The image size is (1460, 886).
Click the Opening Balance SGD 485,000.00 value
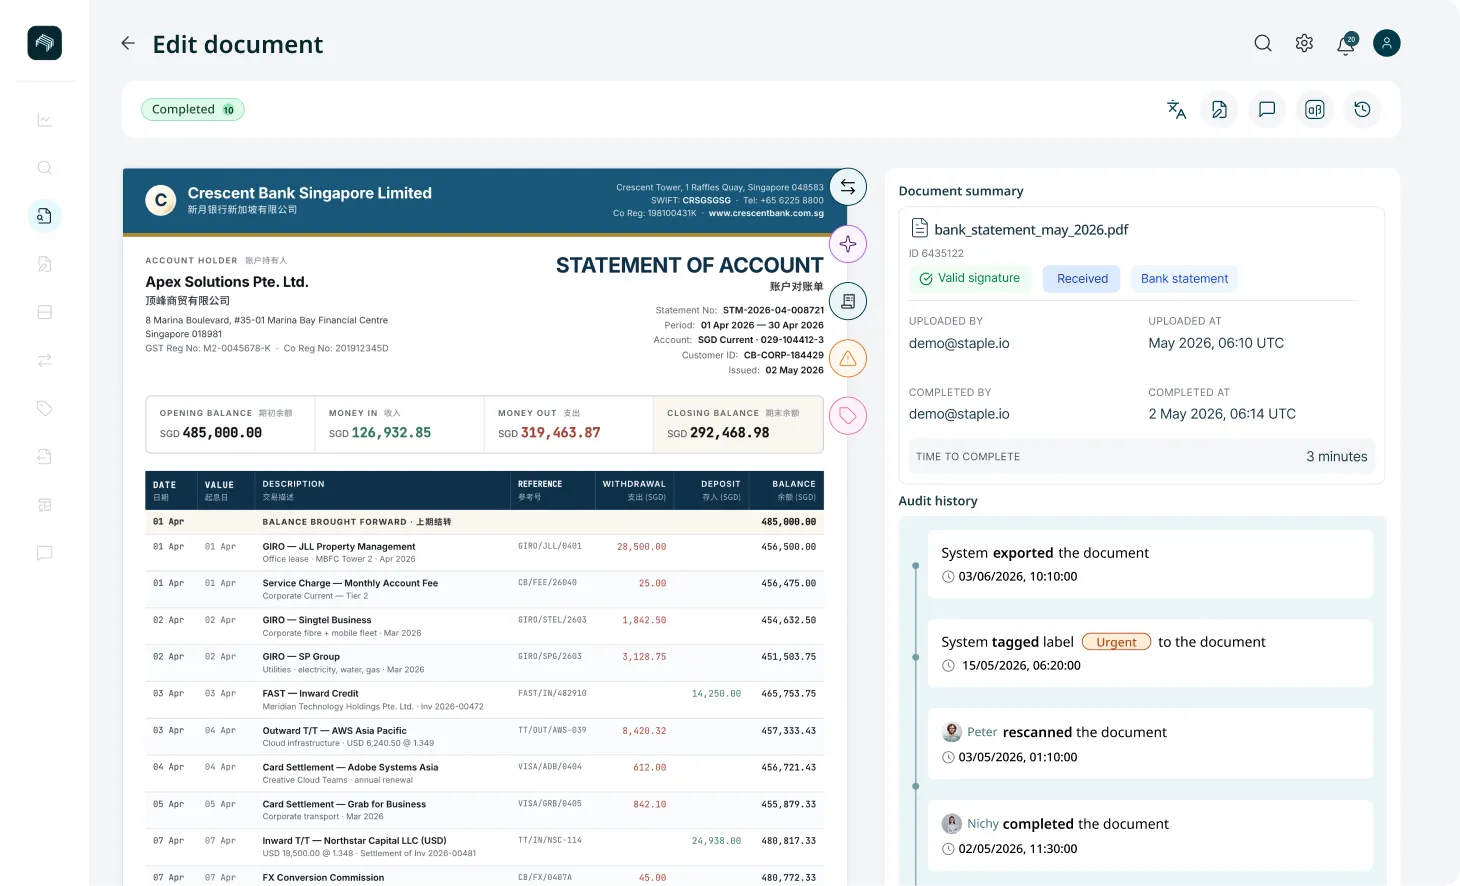click(x=211, y=433)
